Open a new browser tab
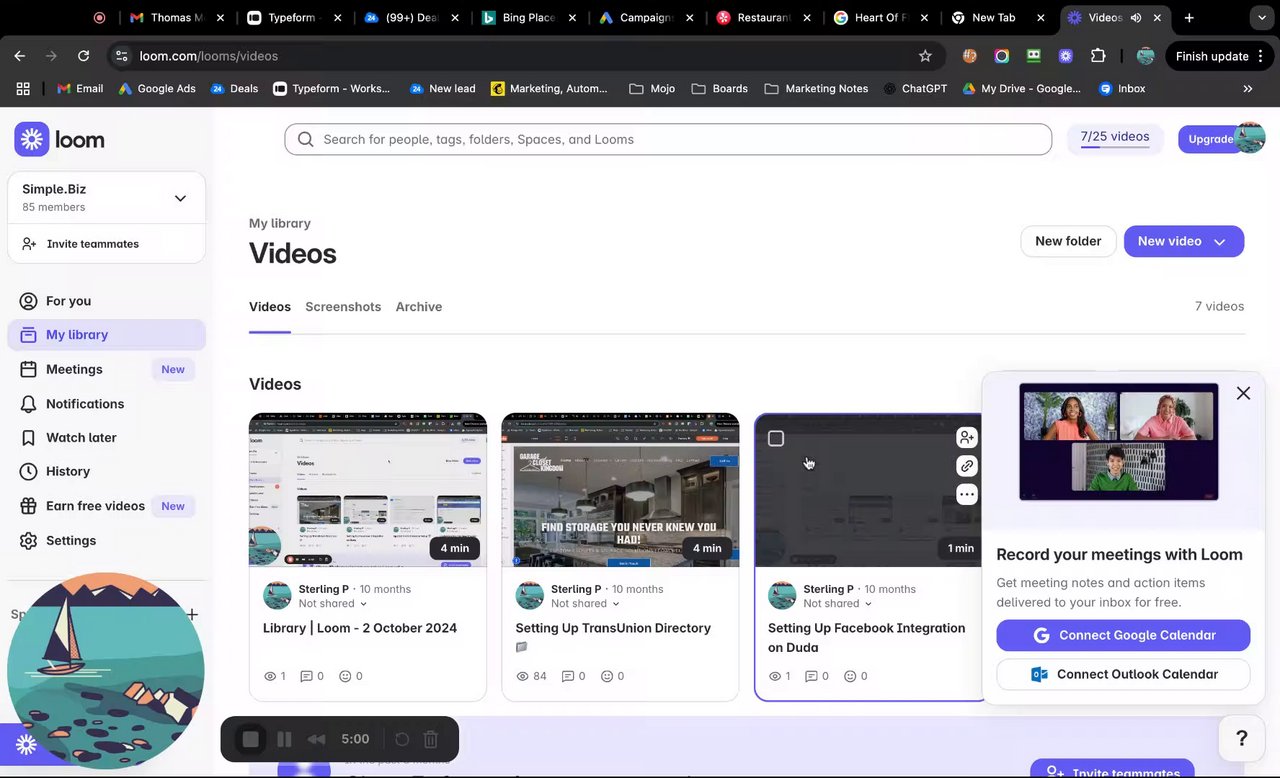The height and width of the screenshot is (778, 1280). click(x=1189, y=17)
